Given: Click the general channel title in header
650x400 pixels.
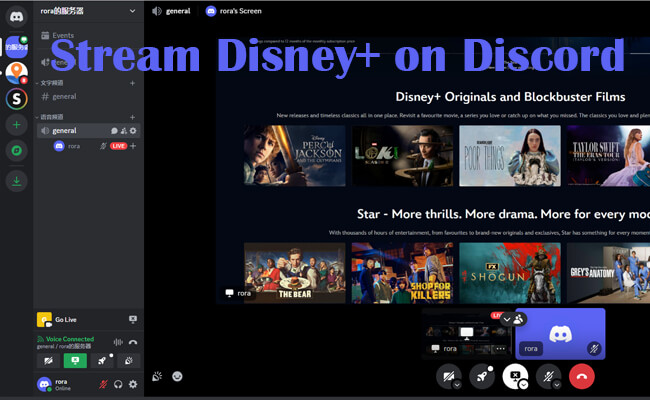Looking at the screenshot, I should click(x=178, y=11).
